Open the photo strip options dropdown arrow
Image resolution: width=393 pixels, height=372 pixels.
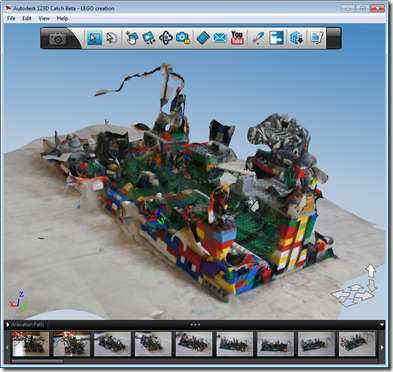tap(382, 325)
